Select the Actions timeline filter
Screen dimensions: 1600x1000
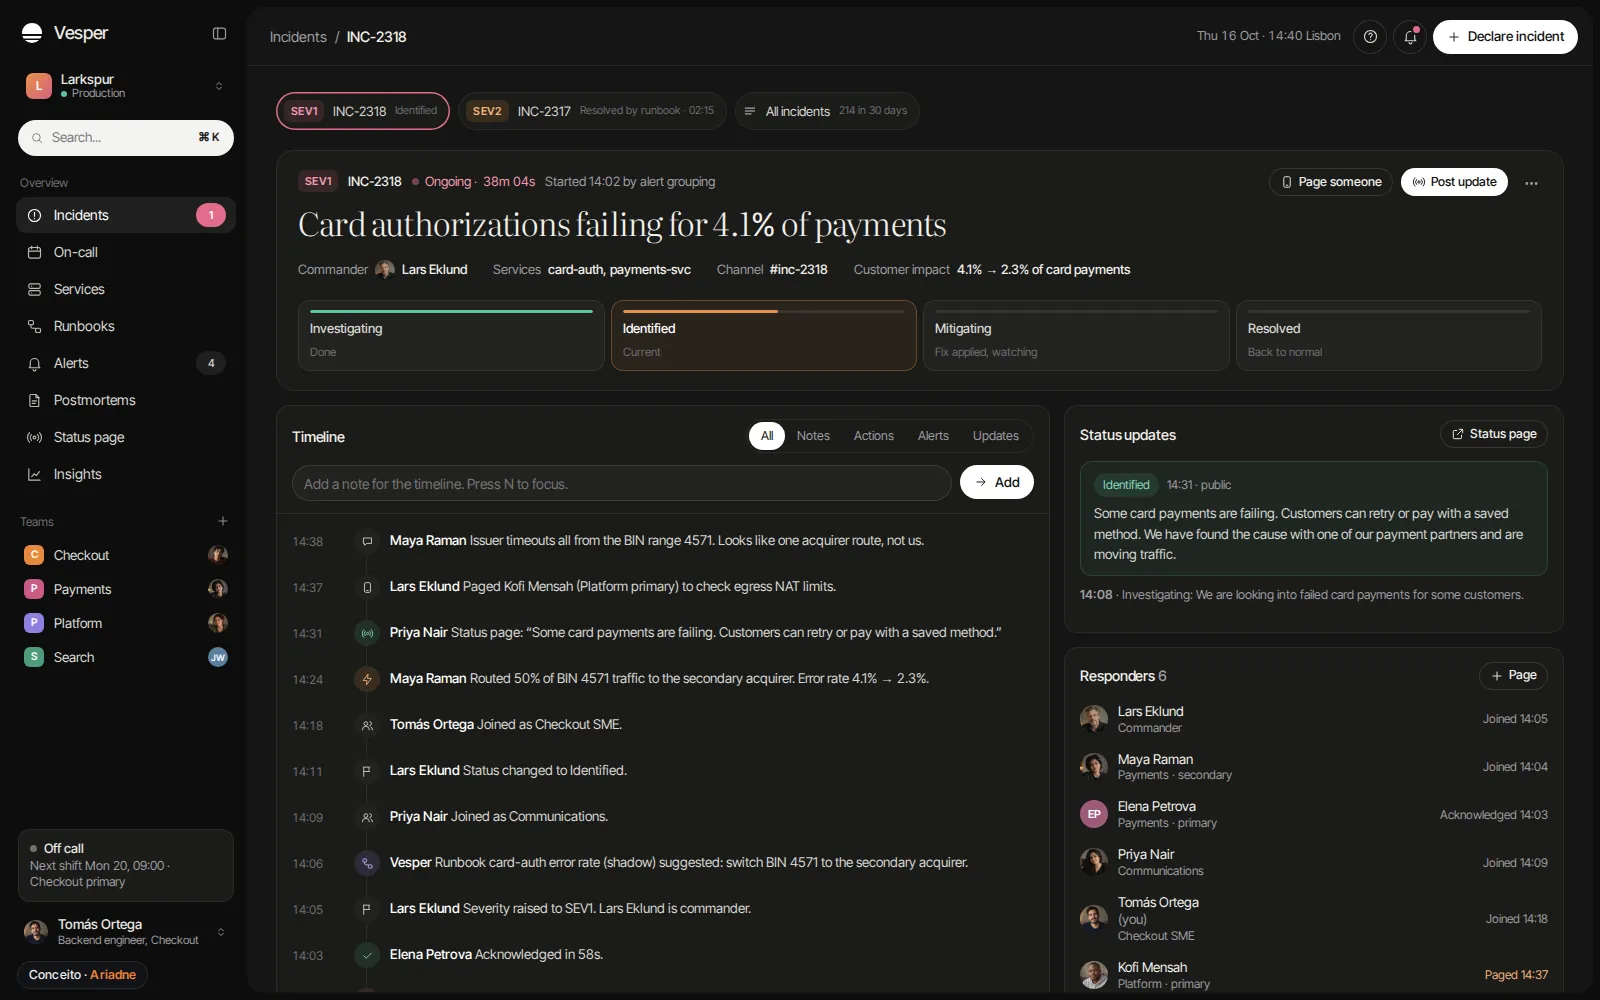tap(873, 436)
